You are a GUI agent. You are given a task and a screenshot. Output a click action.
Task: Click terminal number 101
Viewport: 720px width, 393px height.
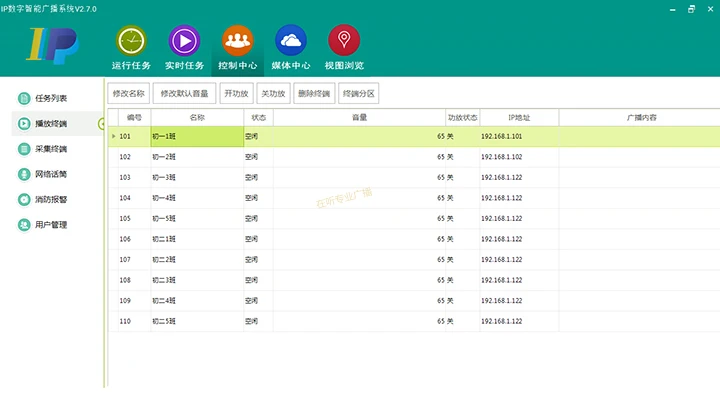[125, 136]
